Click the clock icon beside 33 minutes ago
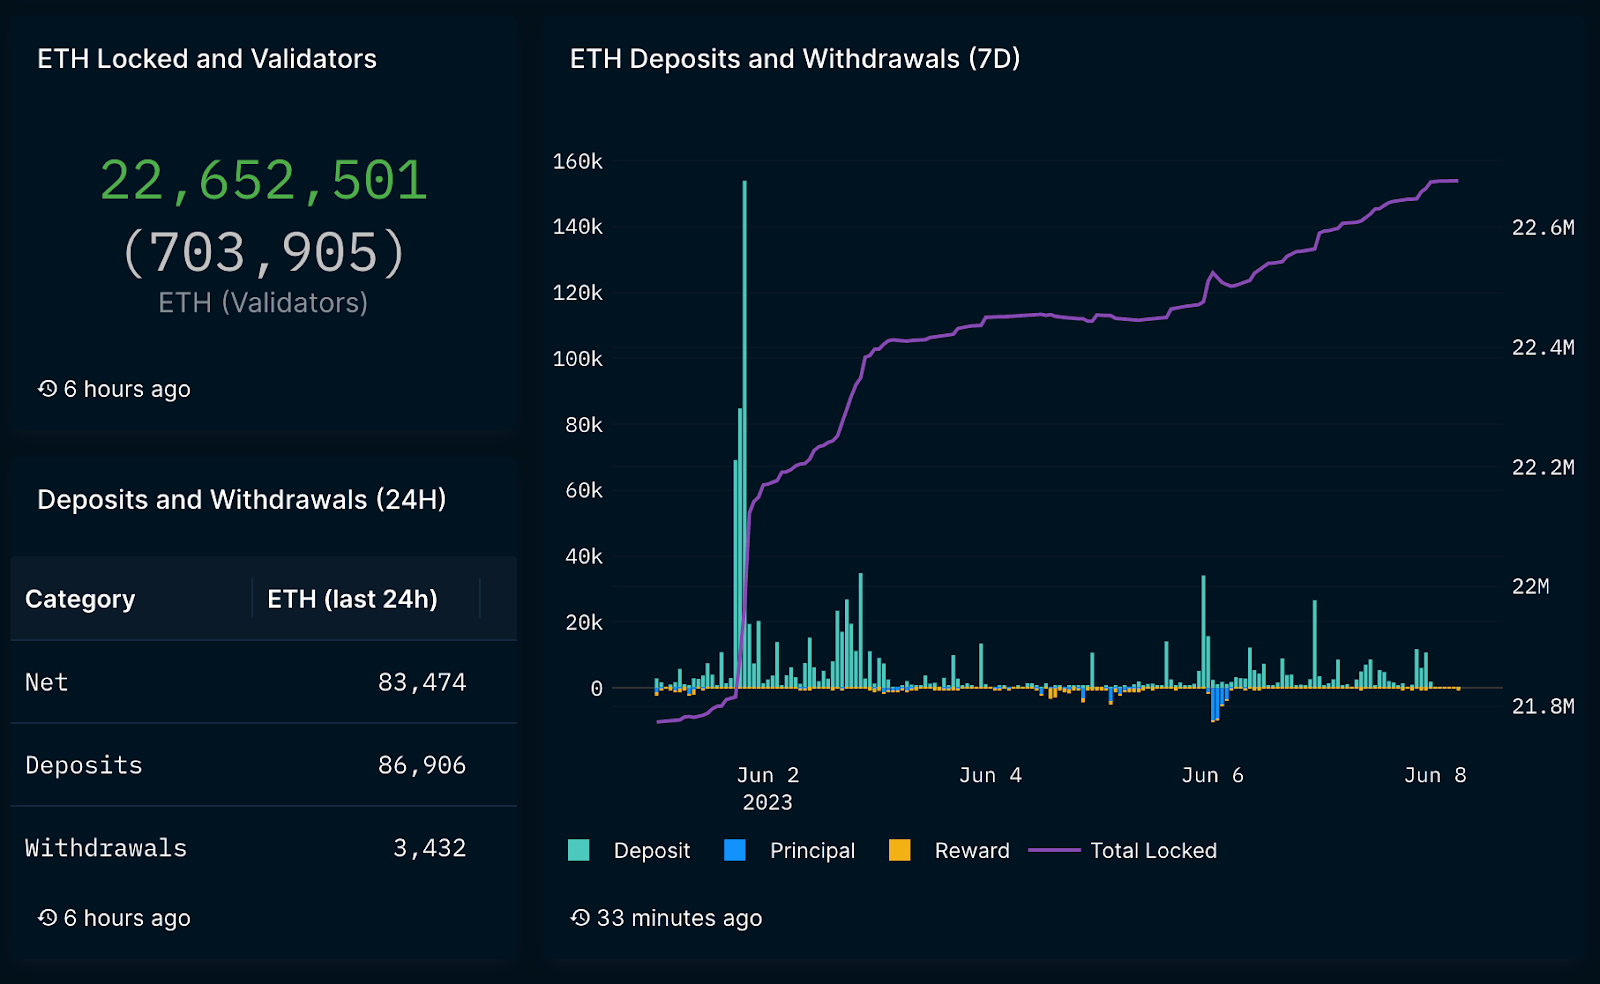The height and width of the screenshot is (984, 1600). pyautogui.click(x=580, y=917)
